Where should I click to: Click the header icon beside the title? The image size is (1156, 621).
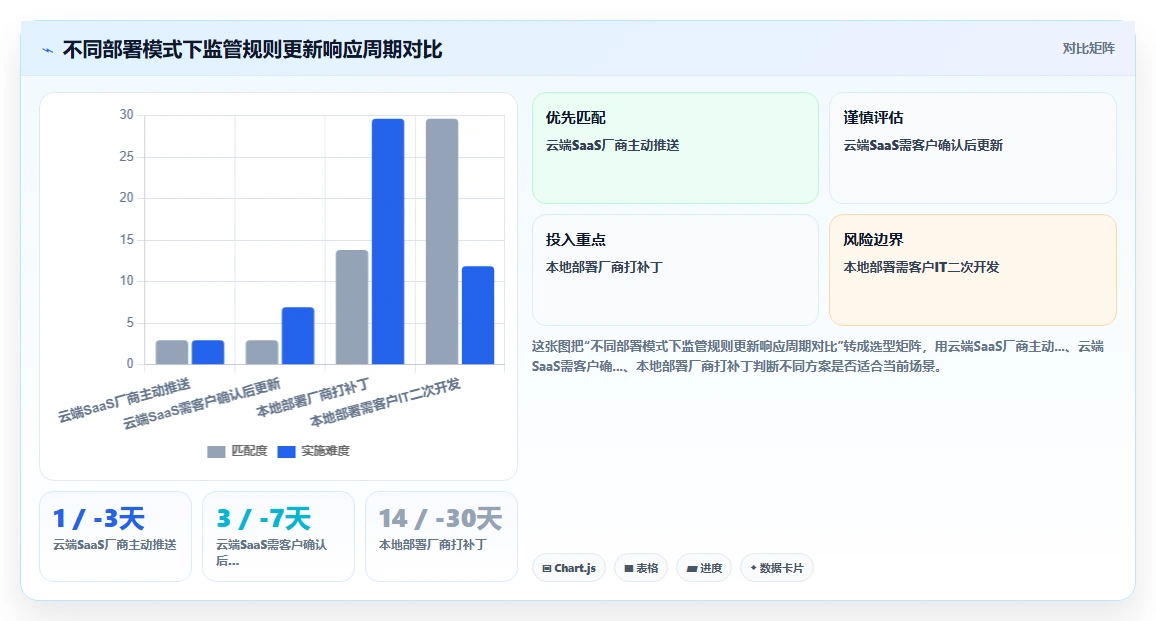pos(48,50)
